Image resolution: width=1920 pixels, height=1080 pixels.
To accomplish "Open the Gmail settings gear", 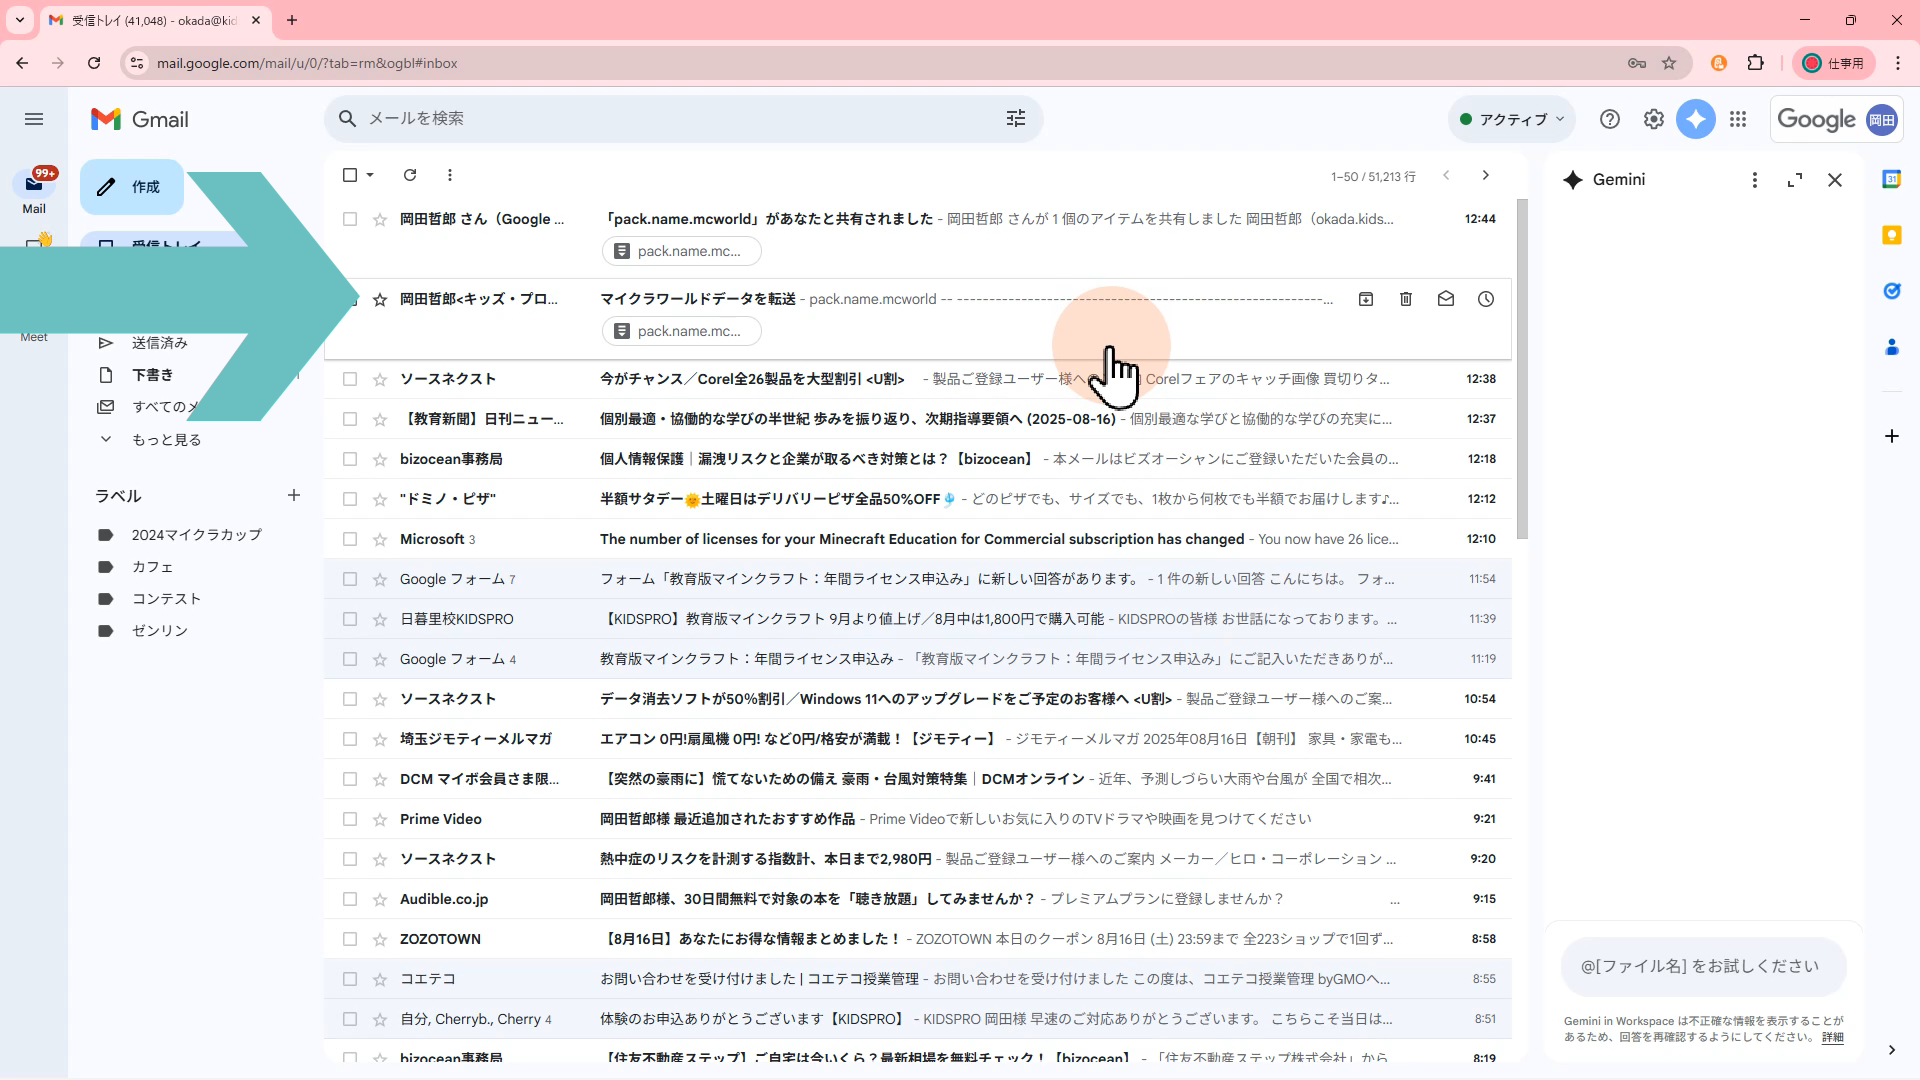I will tap(1653, 119).
